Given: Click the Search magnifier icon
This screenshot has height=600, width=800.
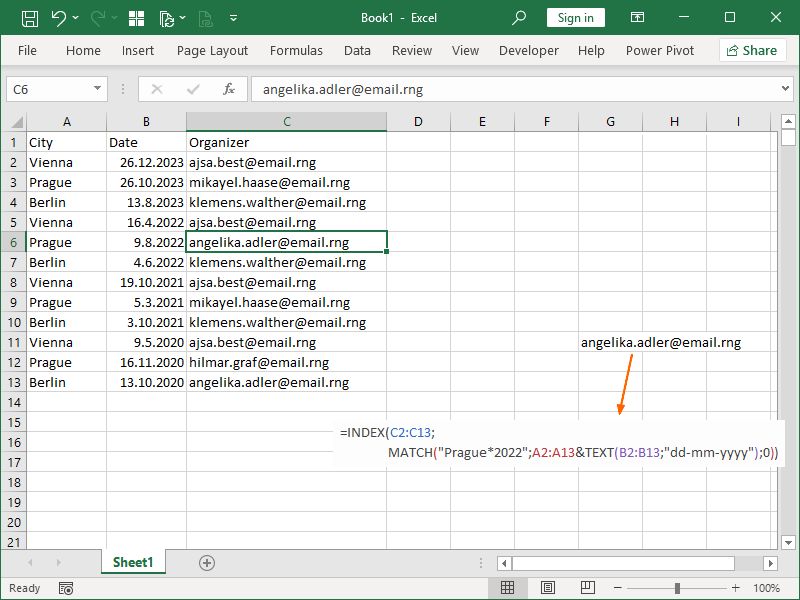Looking at the screenshot, I should click(519, 18).
